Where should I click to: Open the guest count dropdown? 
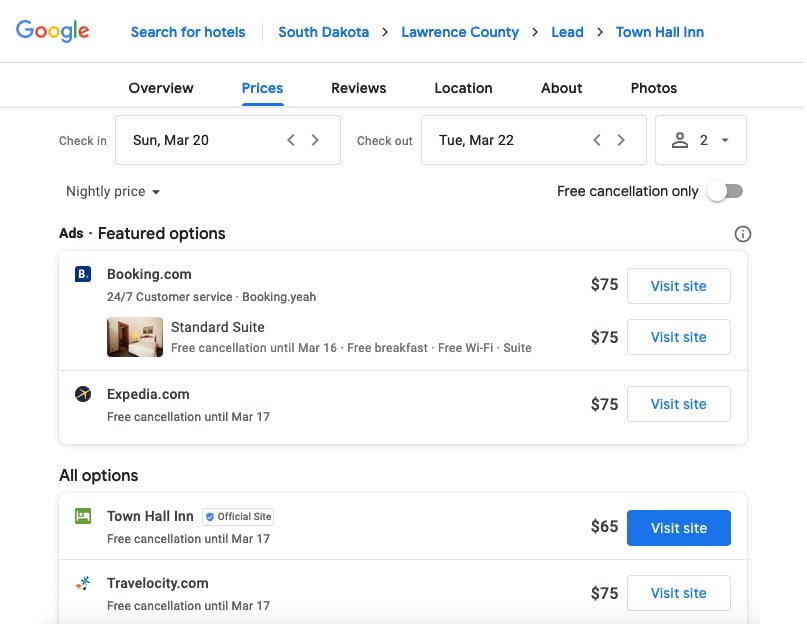[x=700, y=140]
